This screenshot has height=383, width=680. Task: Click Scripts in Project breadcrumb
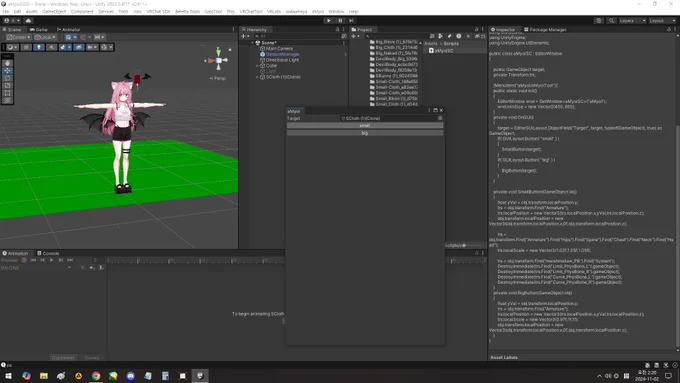point(451,43)
